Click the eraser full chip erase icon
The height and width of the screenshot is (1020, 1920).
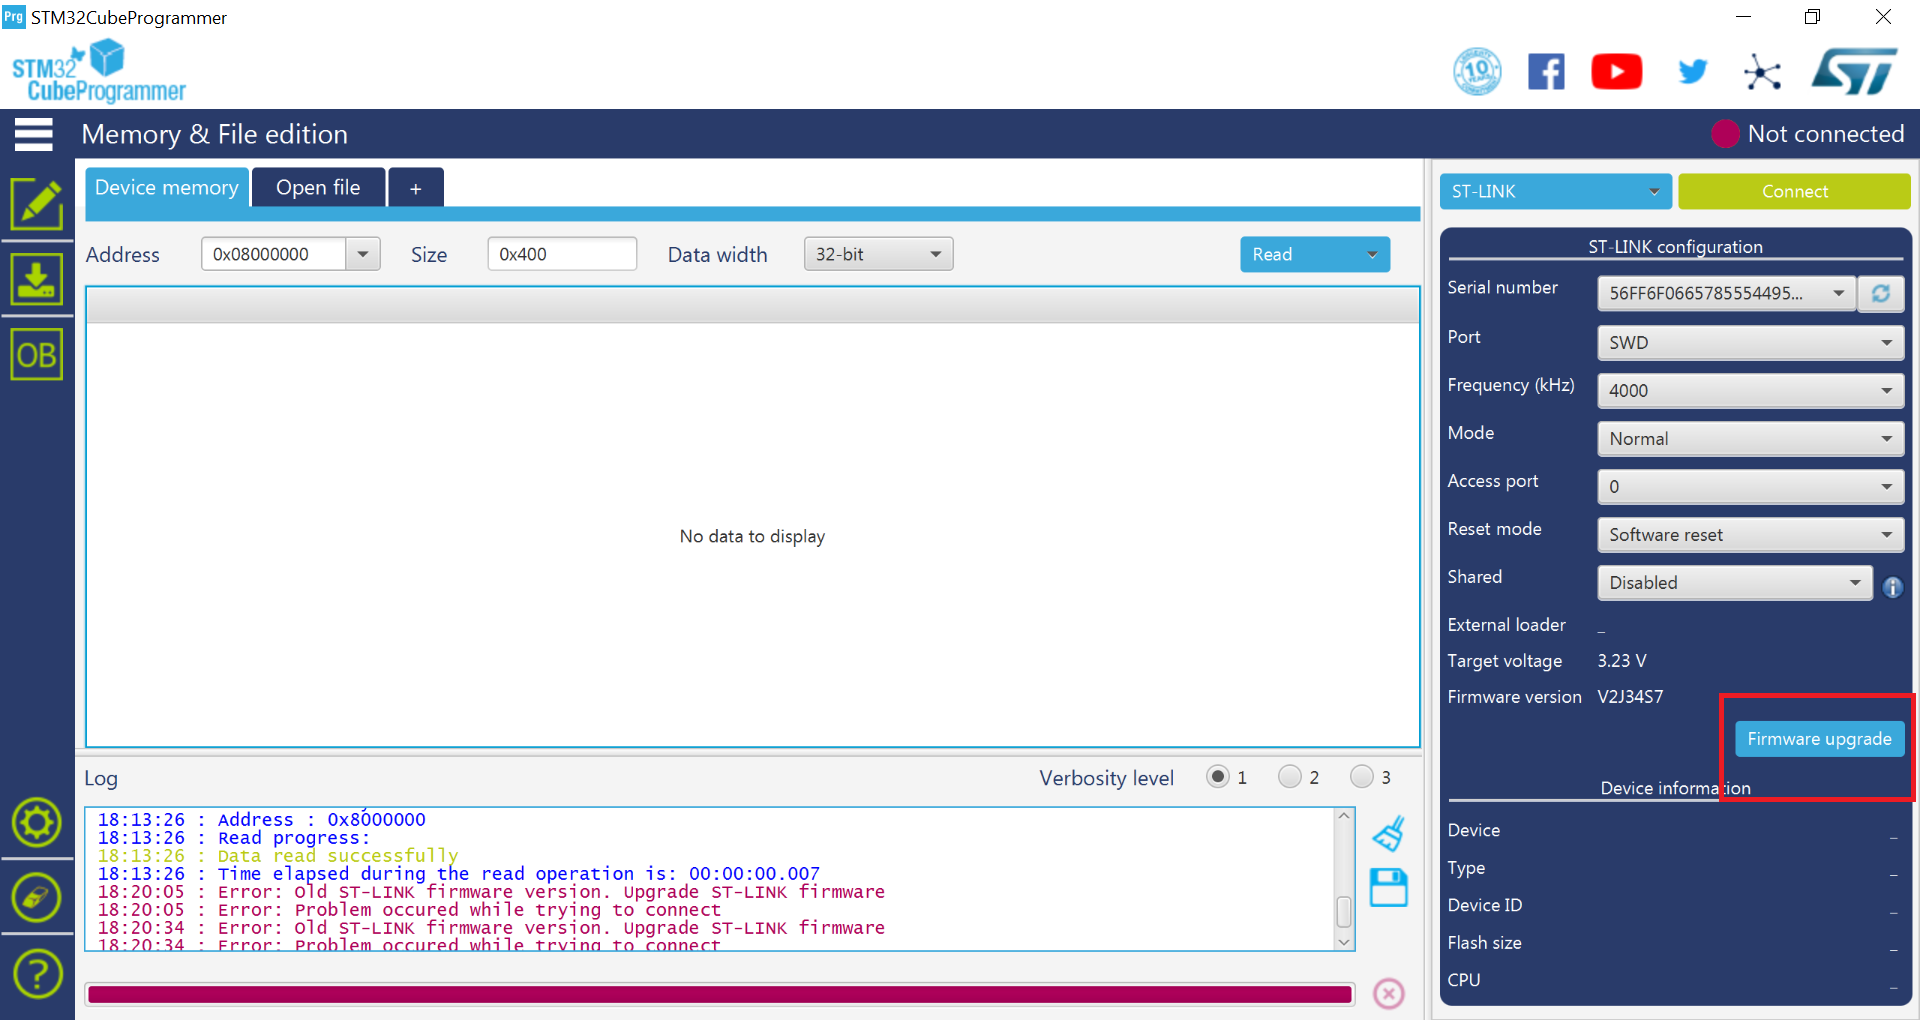pyautogui.click(x=37, y=898)
